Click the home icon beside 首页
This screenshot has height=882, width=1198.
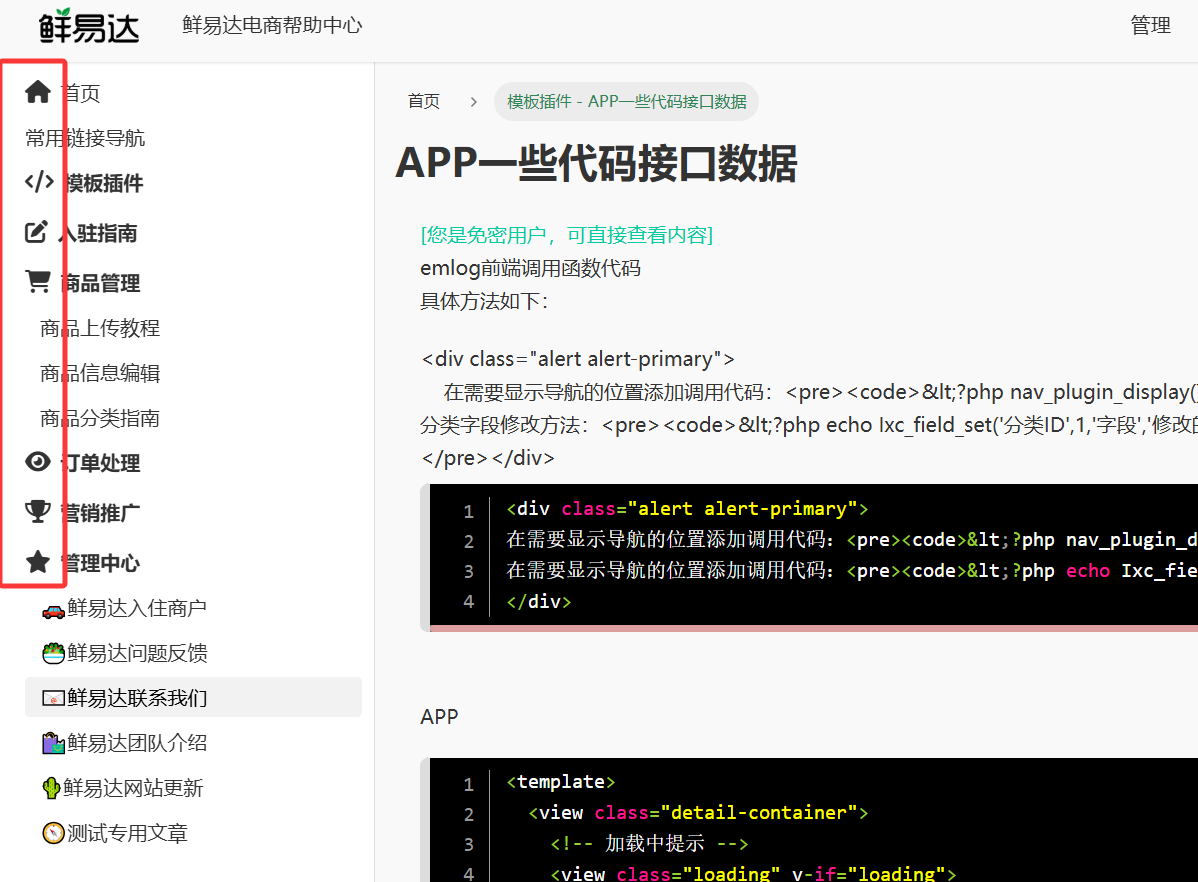[38, 93]
